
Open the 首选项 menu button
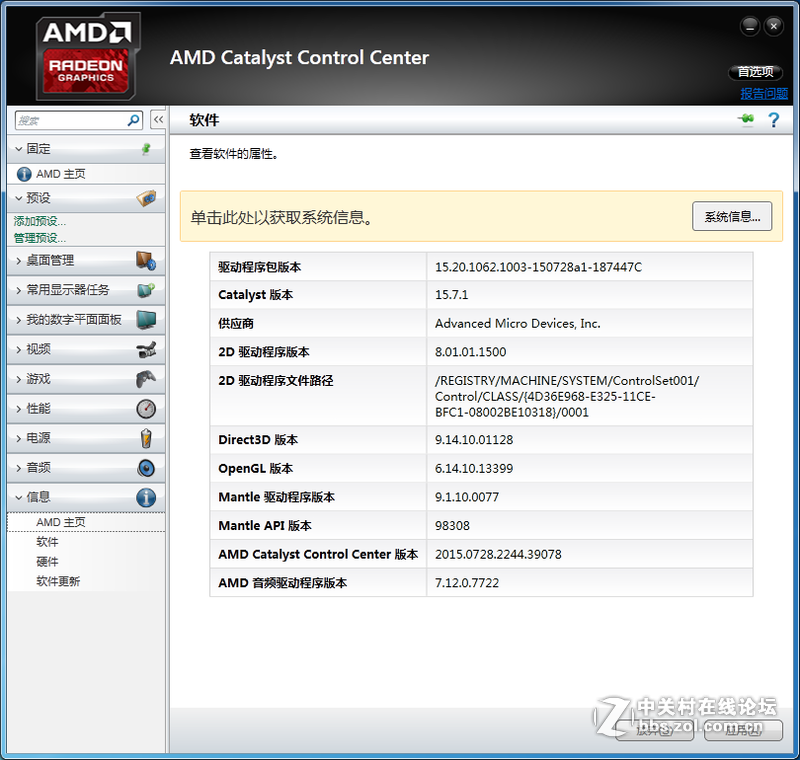(756, 72)
